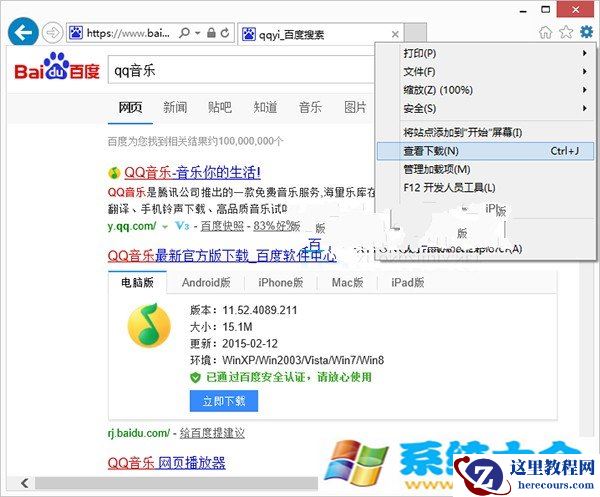Open 给百度提建议 link
The image size is (600, 497).
pyautogui.click(x=212, y=433)
